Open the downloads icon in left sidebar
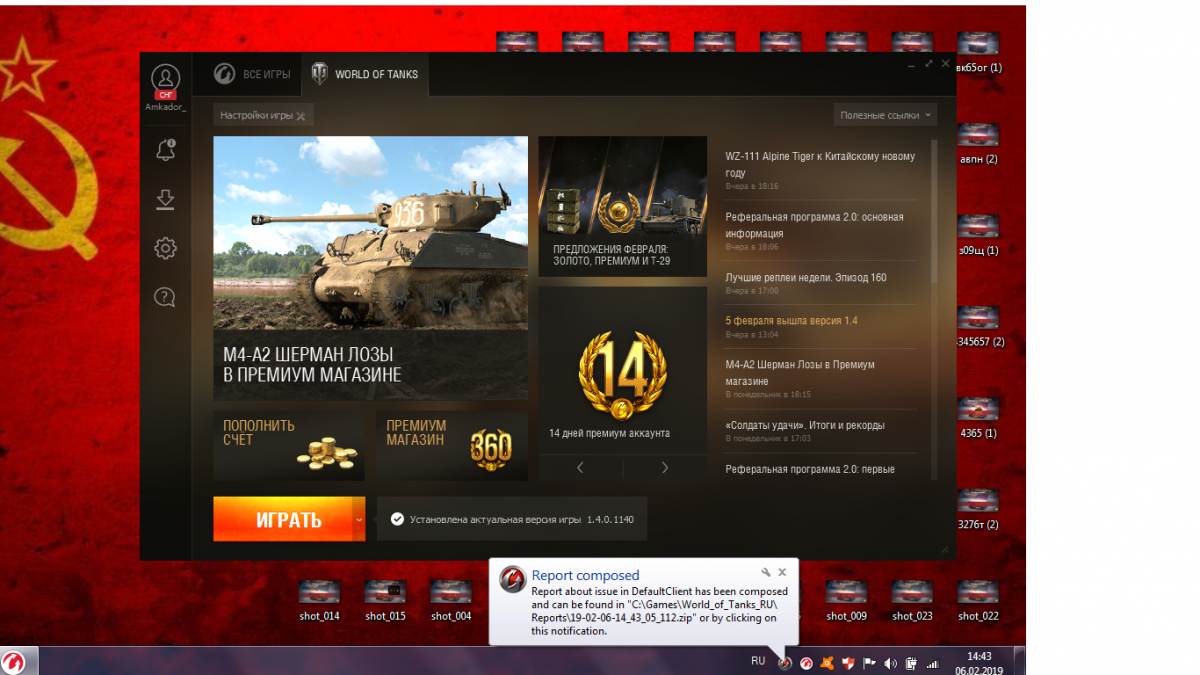This screenshot has height=675, width=1200. tap(165, 200)
